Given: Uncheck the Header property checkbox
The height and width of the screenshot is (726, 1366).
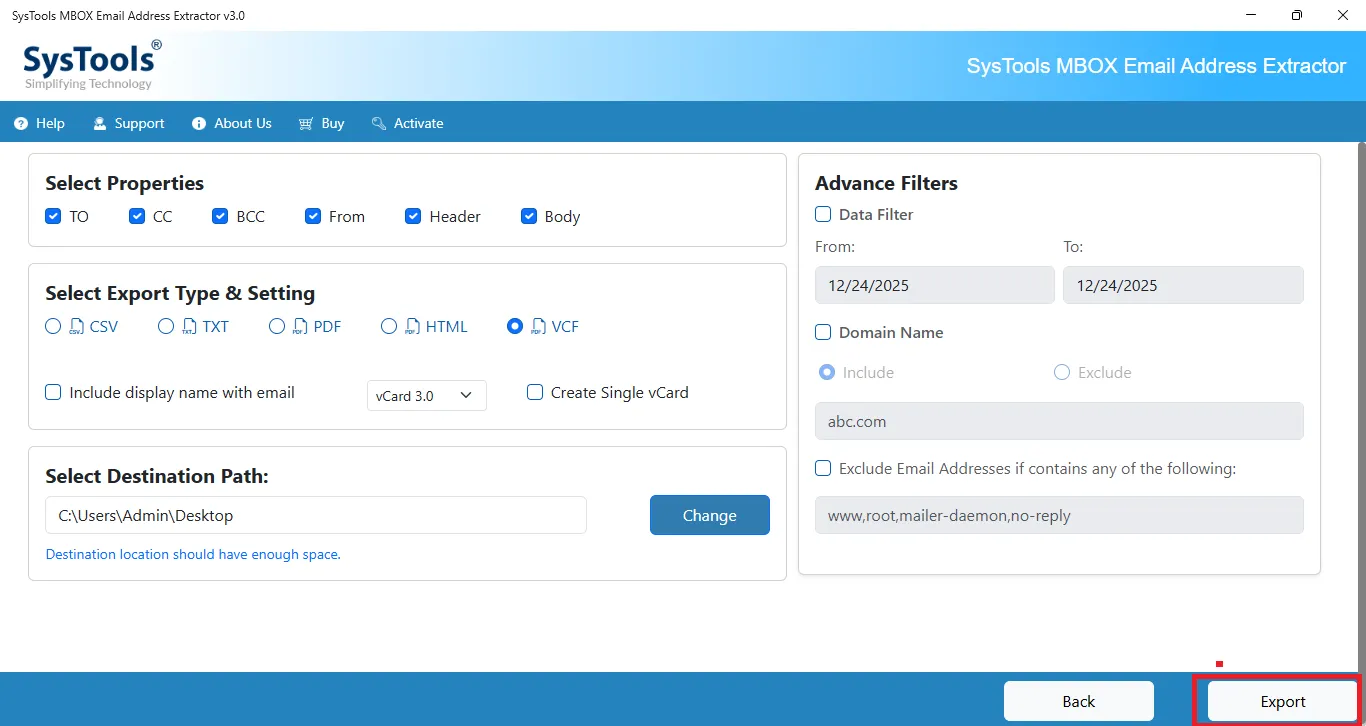Looking at the screenshot, I should [x=413, y=216].
